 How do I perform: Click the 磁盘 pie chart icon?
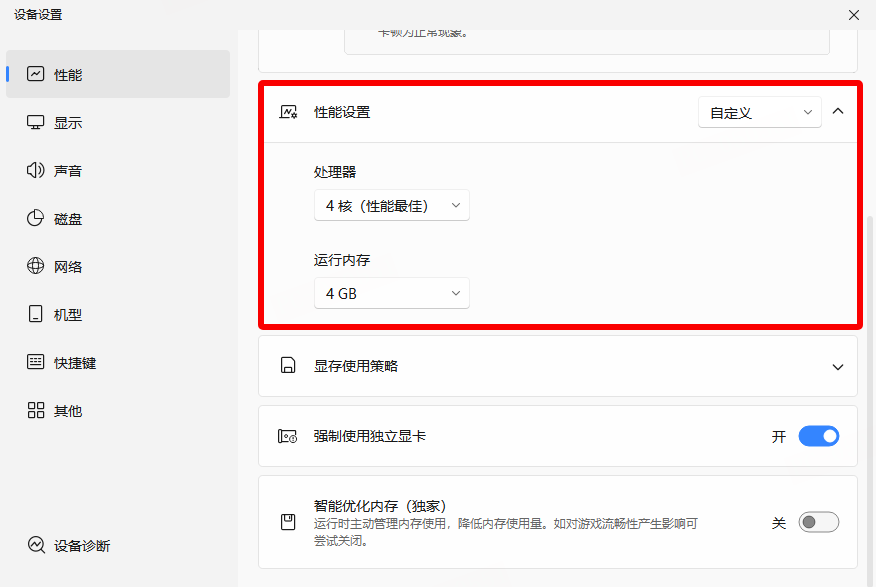click(x=36, y=218)
